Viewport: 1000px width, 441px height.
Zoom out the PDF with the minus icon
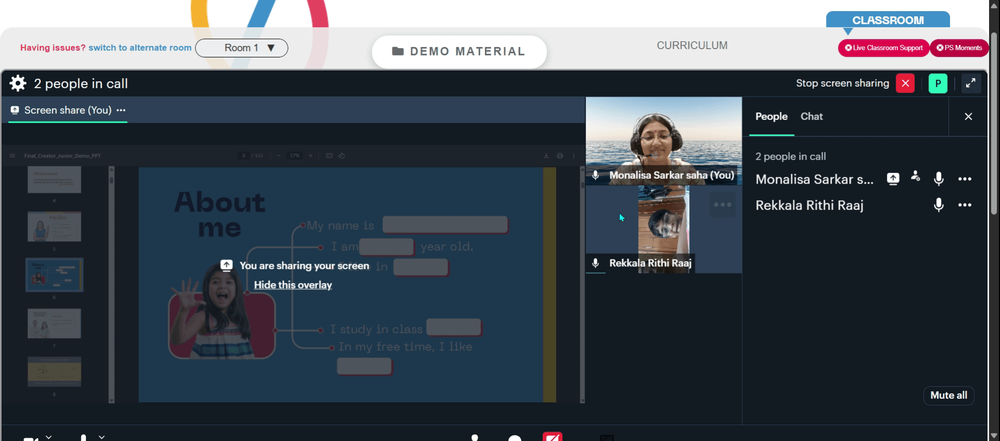pyautogui.click(x=279, y=156)
